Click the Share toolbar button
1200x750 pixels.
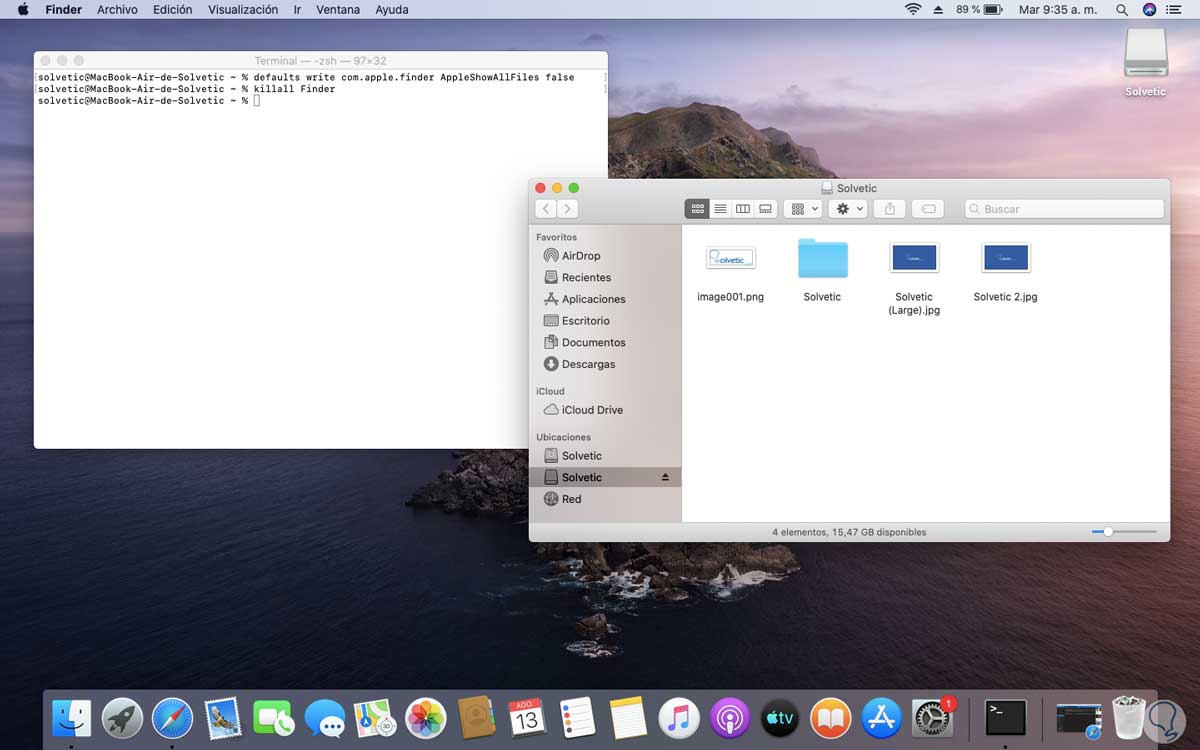(889, 209)
